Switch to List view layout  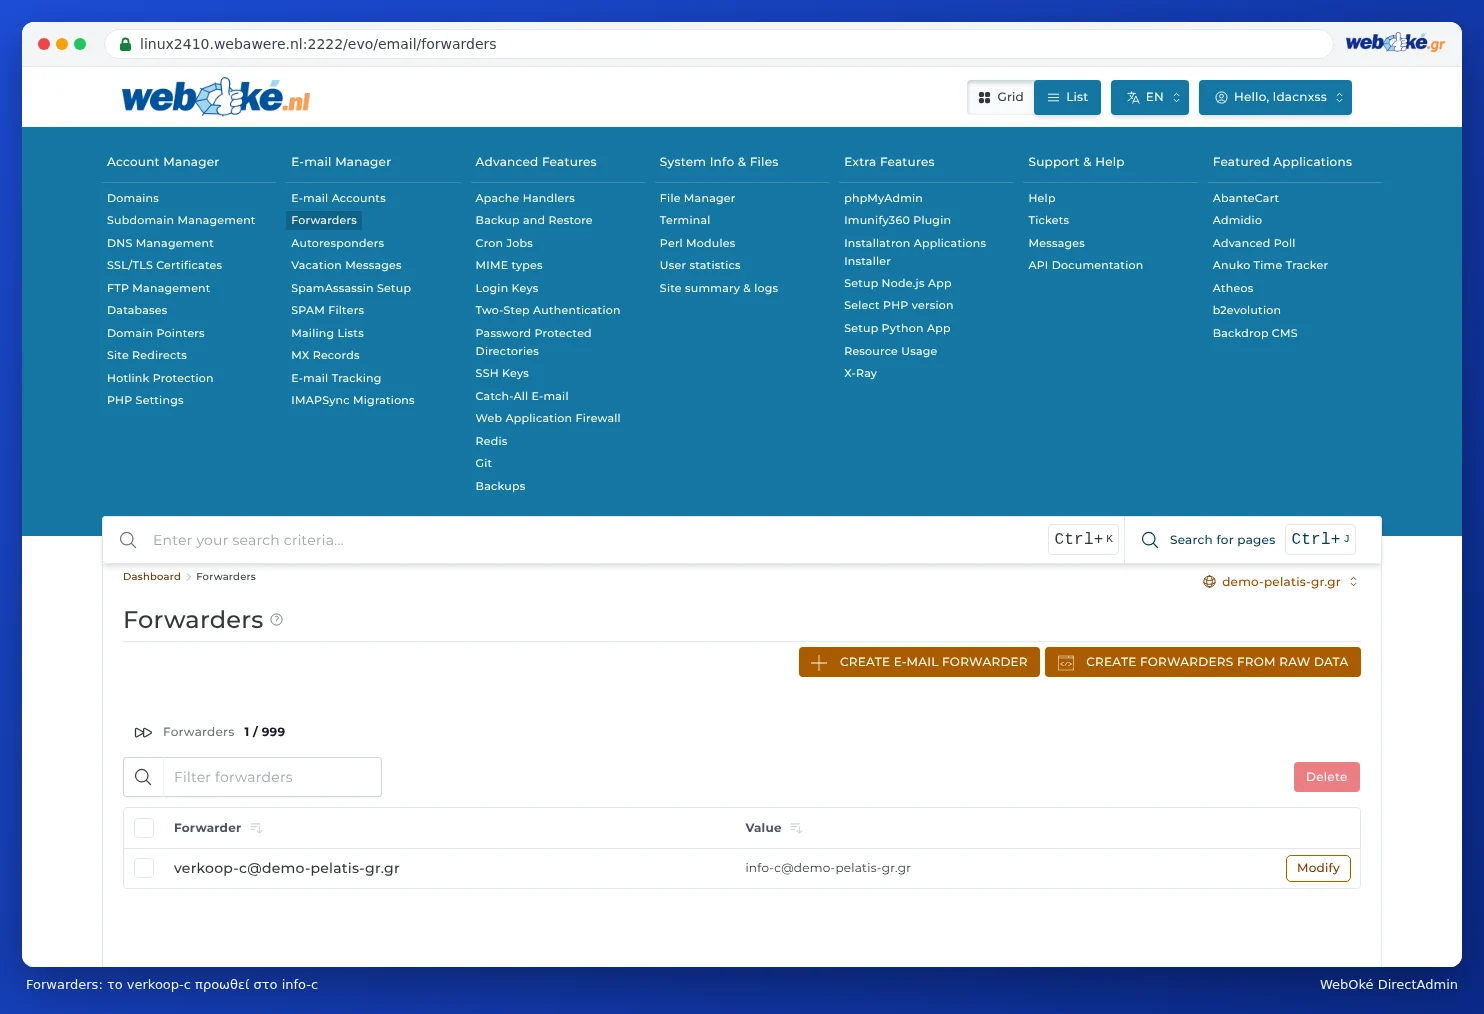point(1067,98)
